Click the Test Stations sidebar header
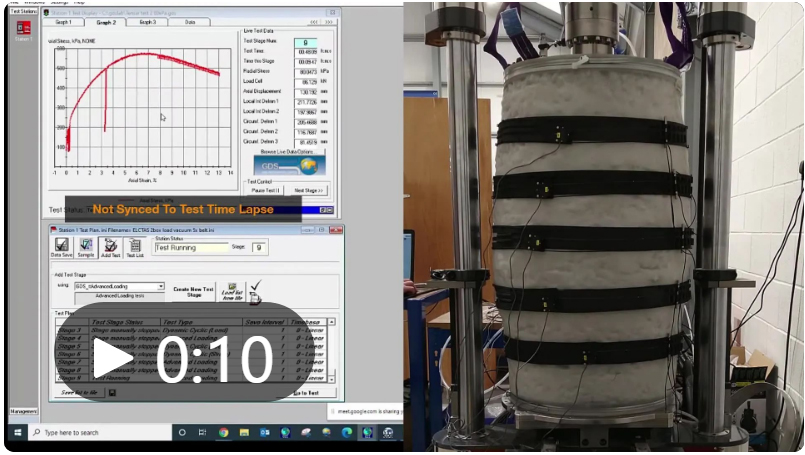This screenshot has height=455, width=805. 23,11
